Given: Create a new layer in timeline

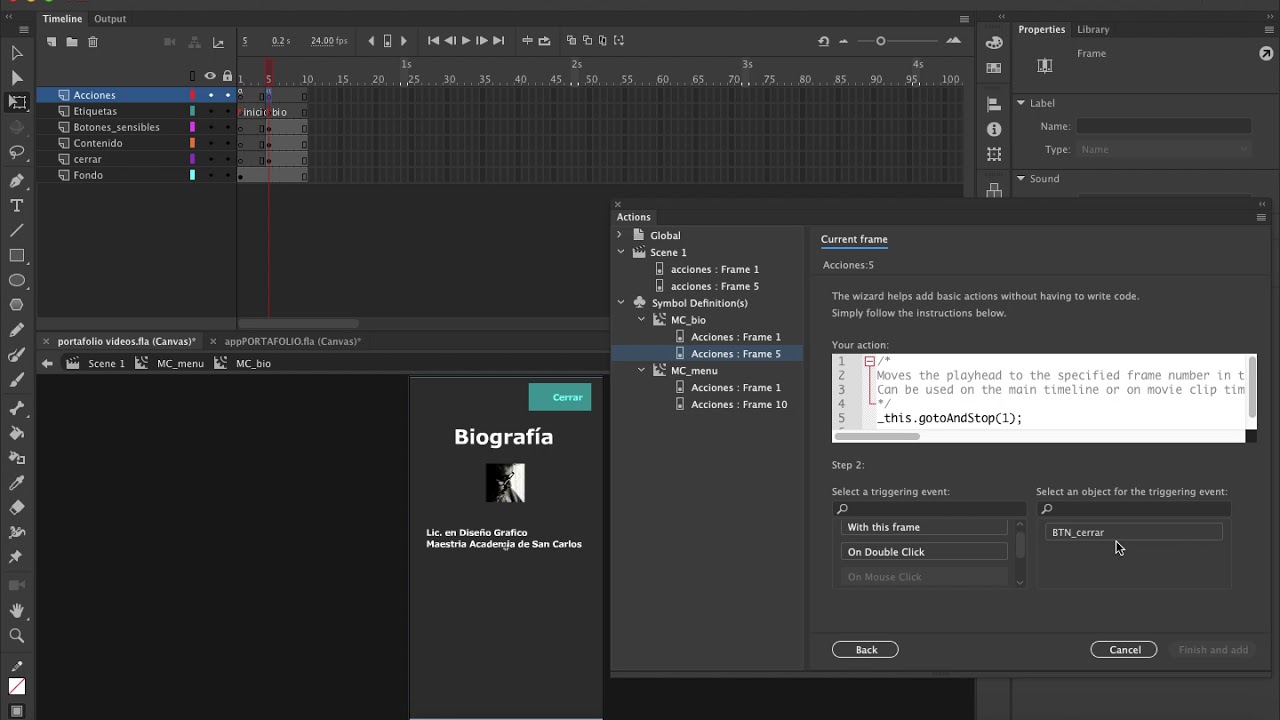Looking at the screenshot, I should (50, 41).
